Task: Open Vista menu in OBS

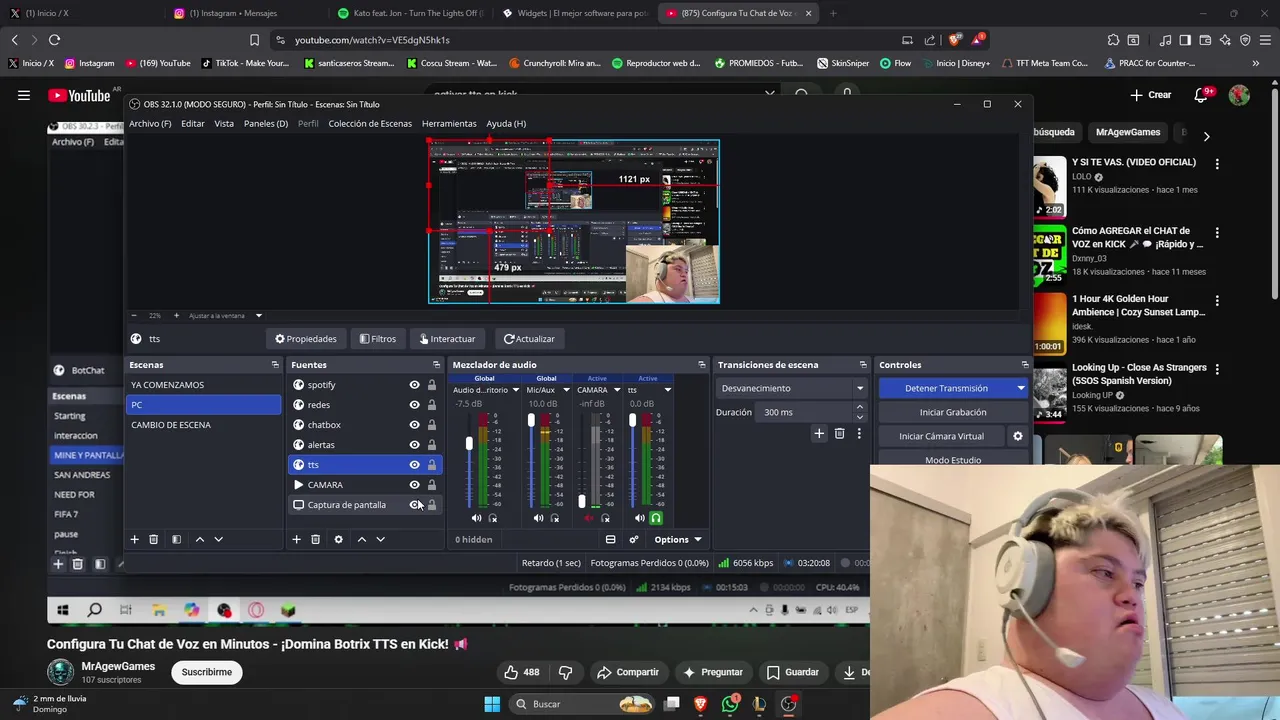Action: click(224, 124)
